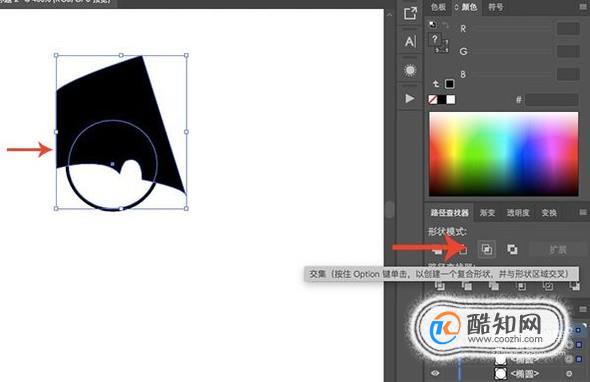Viewport: 590px width, 382px height.
Task: Click the Crop pathfinder icon
Action: 522,286
